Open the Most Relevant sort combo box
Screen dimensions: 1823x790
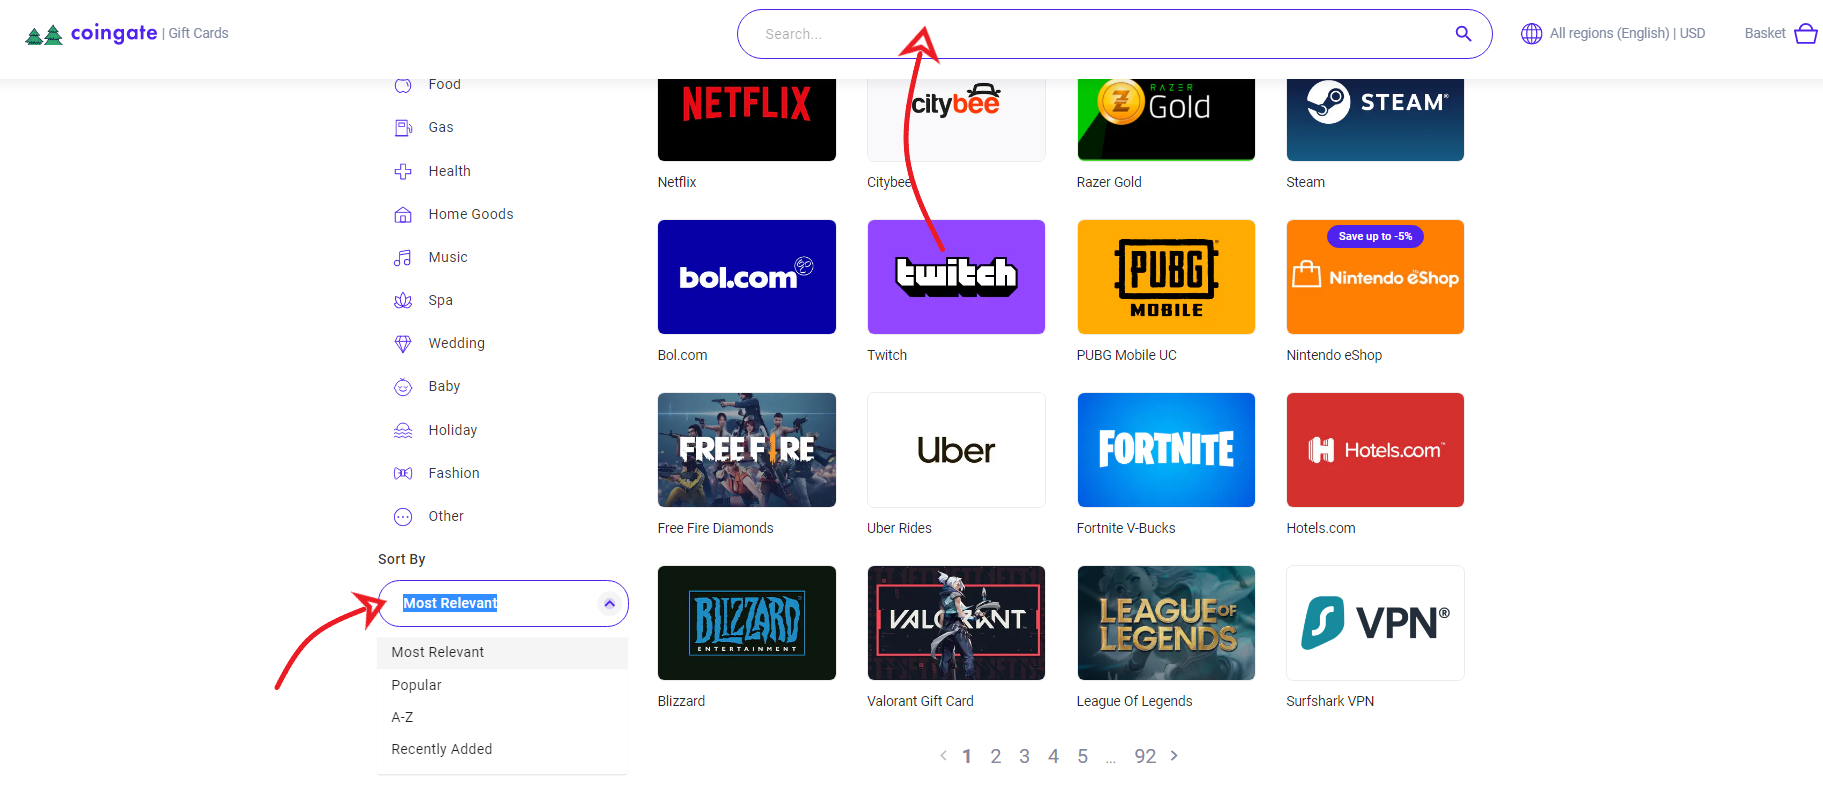503,603
